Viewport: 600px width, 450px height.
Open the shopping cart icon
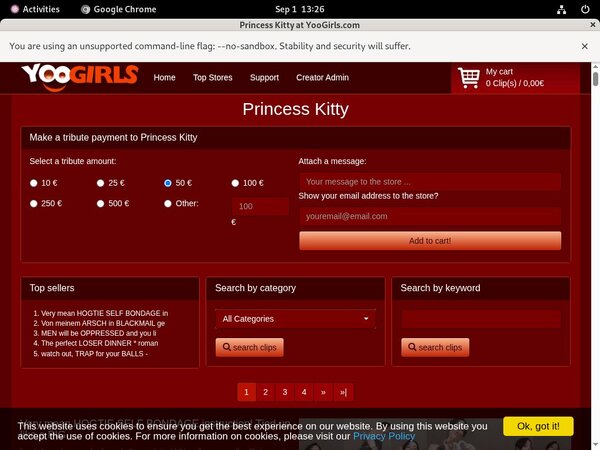point(468,77)
